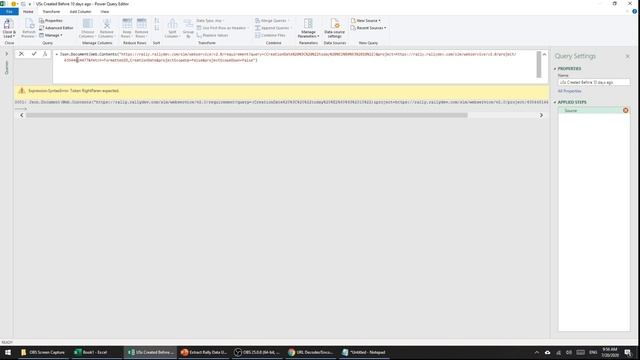
Task: Collapse the formula bar with the up chevron
Action: 544,54
